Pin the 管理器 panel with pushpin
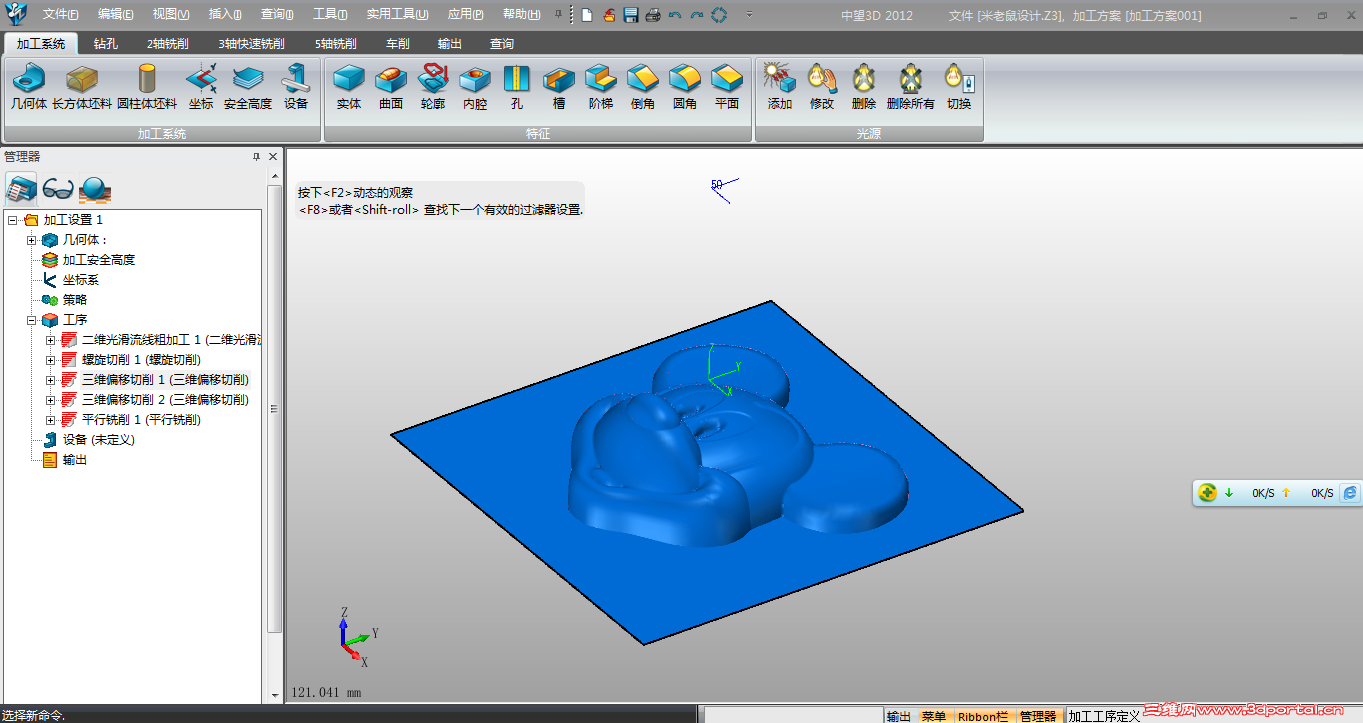Viewport: 1363px width, 723px height. tap(256, 157)
